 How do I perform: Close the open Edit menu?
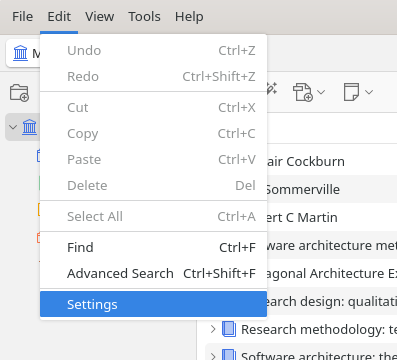click(59, 16)
